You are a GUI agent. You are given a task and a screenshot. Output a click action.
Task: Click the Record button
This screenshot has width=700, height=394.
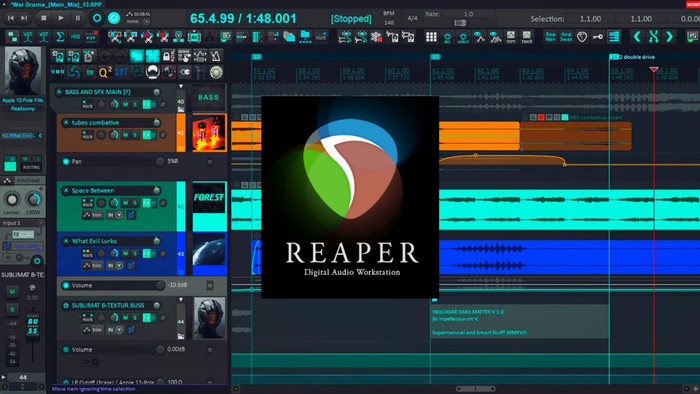(x=96, y=18)
